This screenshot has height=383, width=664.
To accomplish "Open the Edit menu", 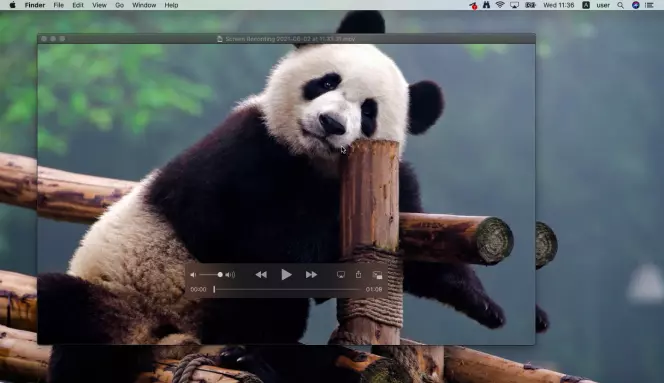I will pyautogui.click(x=77, y=5).
